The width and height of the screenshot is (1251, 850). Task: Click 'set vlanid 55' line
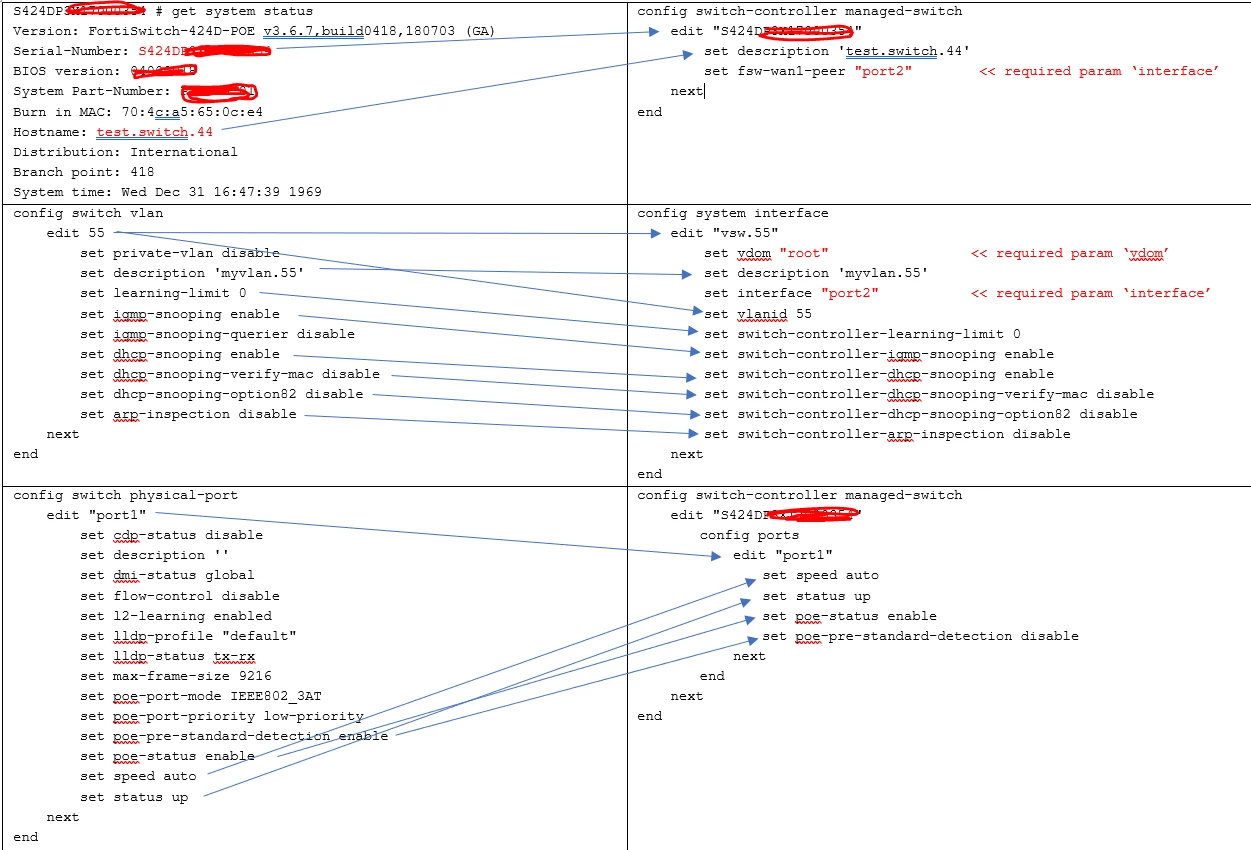[758, 313]
